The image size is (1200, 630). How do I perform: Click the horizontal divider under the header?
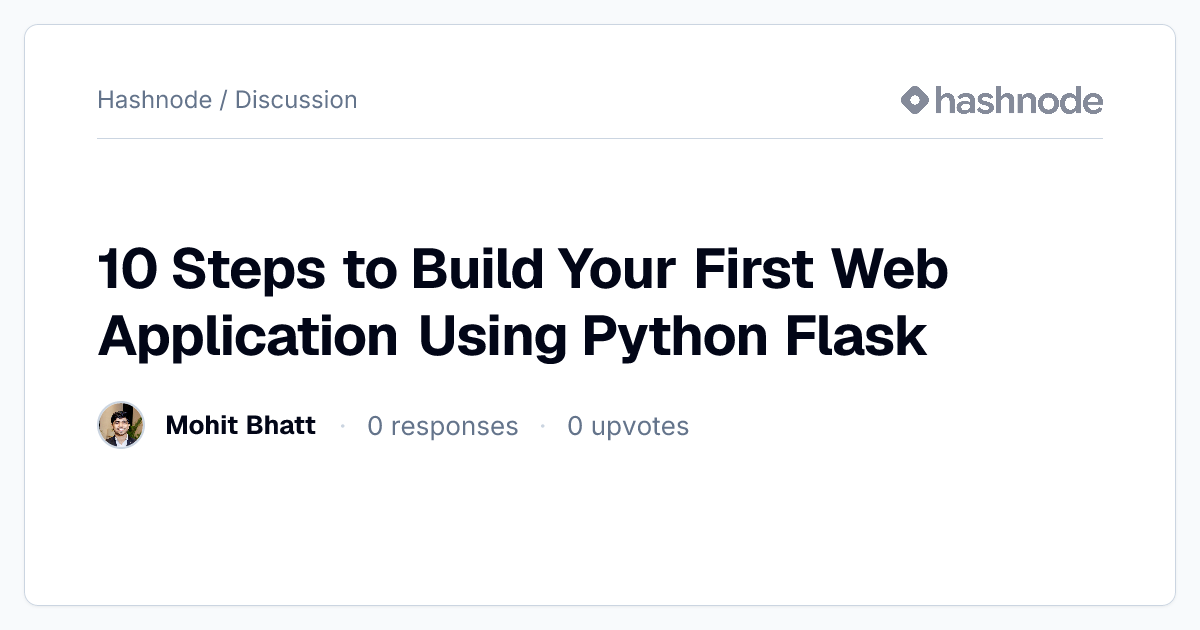point(600,138)
